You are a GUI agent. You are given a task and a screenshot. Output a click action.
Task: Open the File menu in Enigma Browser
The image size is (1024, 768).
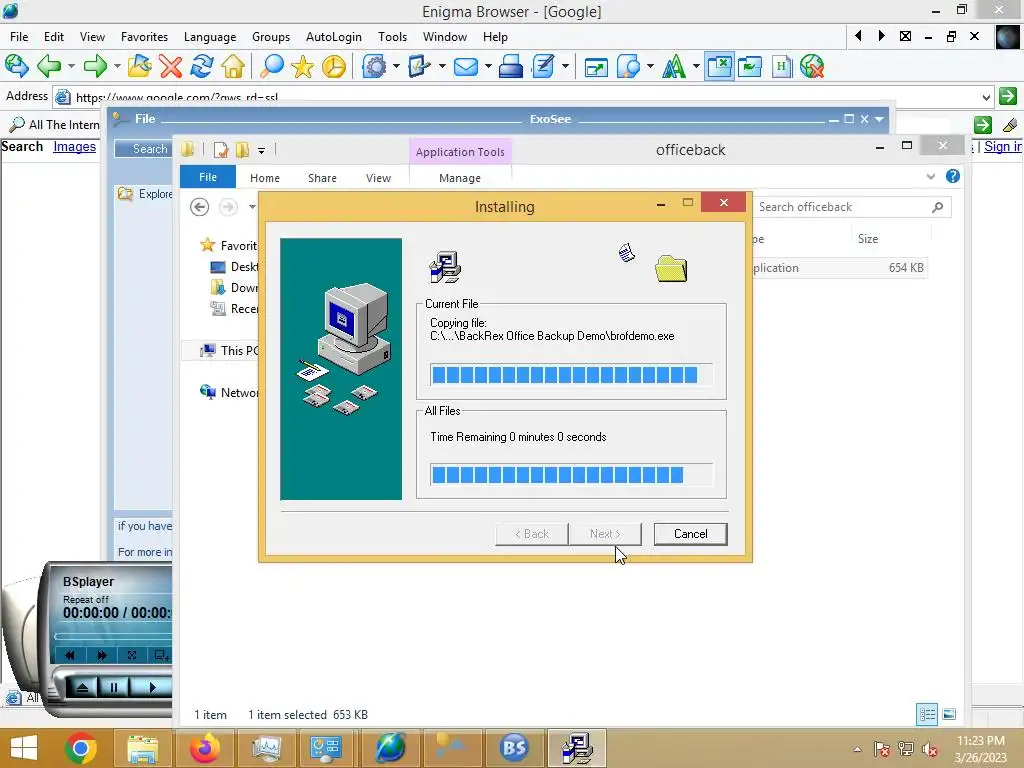19,37
